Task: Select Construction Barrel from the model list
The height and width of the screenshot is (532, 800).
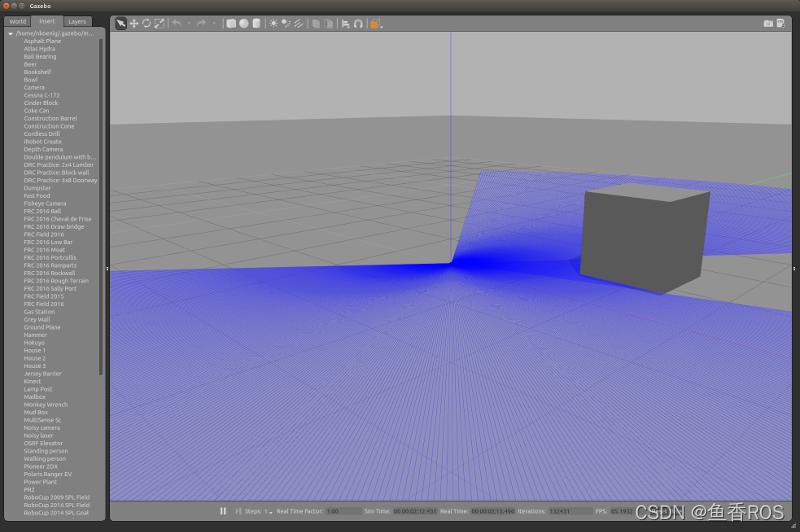Action: 50,118
